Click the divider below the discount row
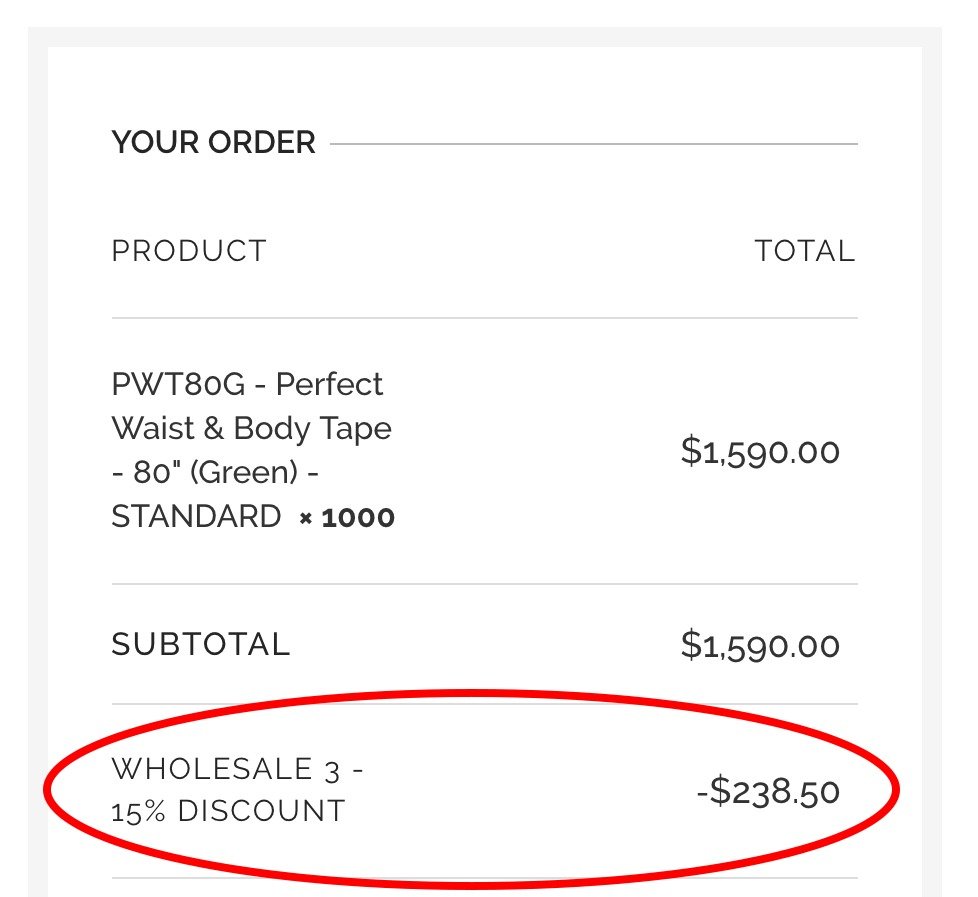This screenshot has height=897, width=978. (x=484, y=878)
